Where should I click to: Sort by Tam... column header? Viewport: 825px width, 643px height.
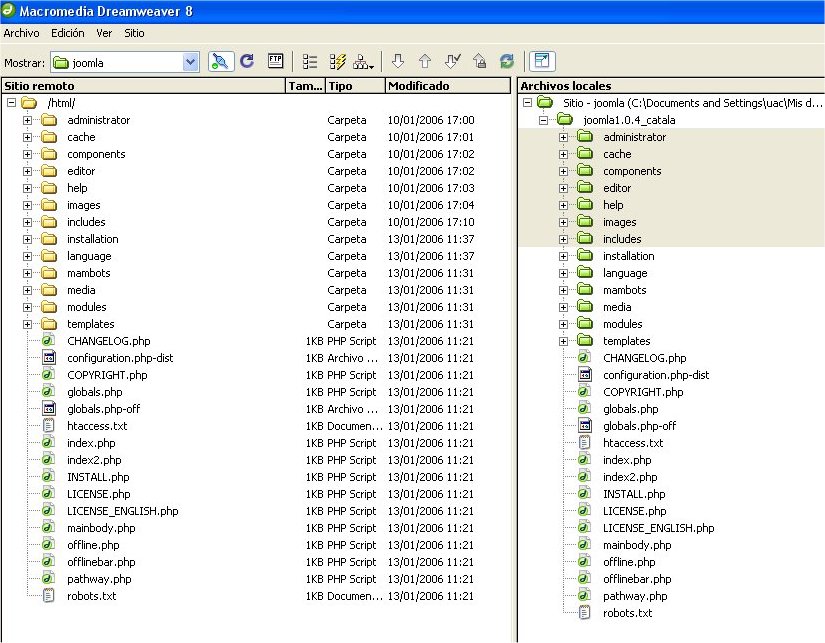point(305,86)
